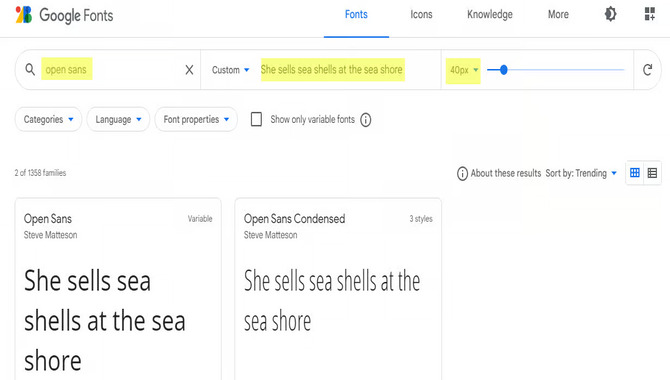Click the font size slider handle

click(504, 70)
